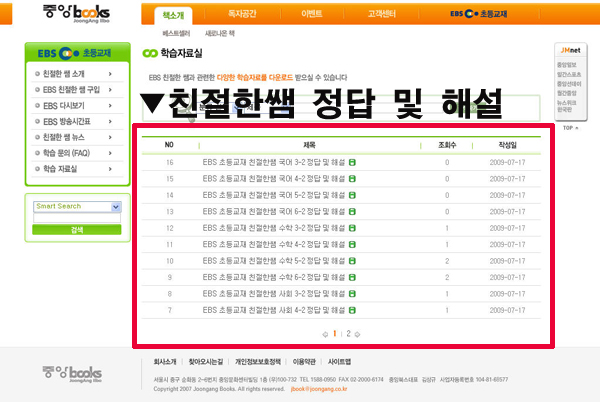Go to page 2 of the list
600x402 pixels.
pyautogui.click(x=346, y=334)
